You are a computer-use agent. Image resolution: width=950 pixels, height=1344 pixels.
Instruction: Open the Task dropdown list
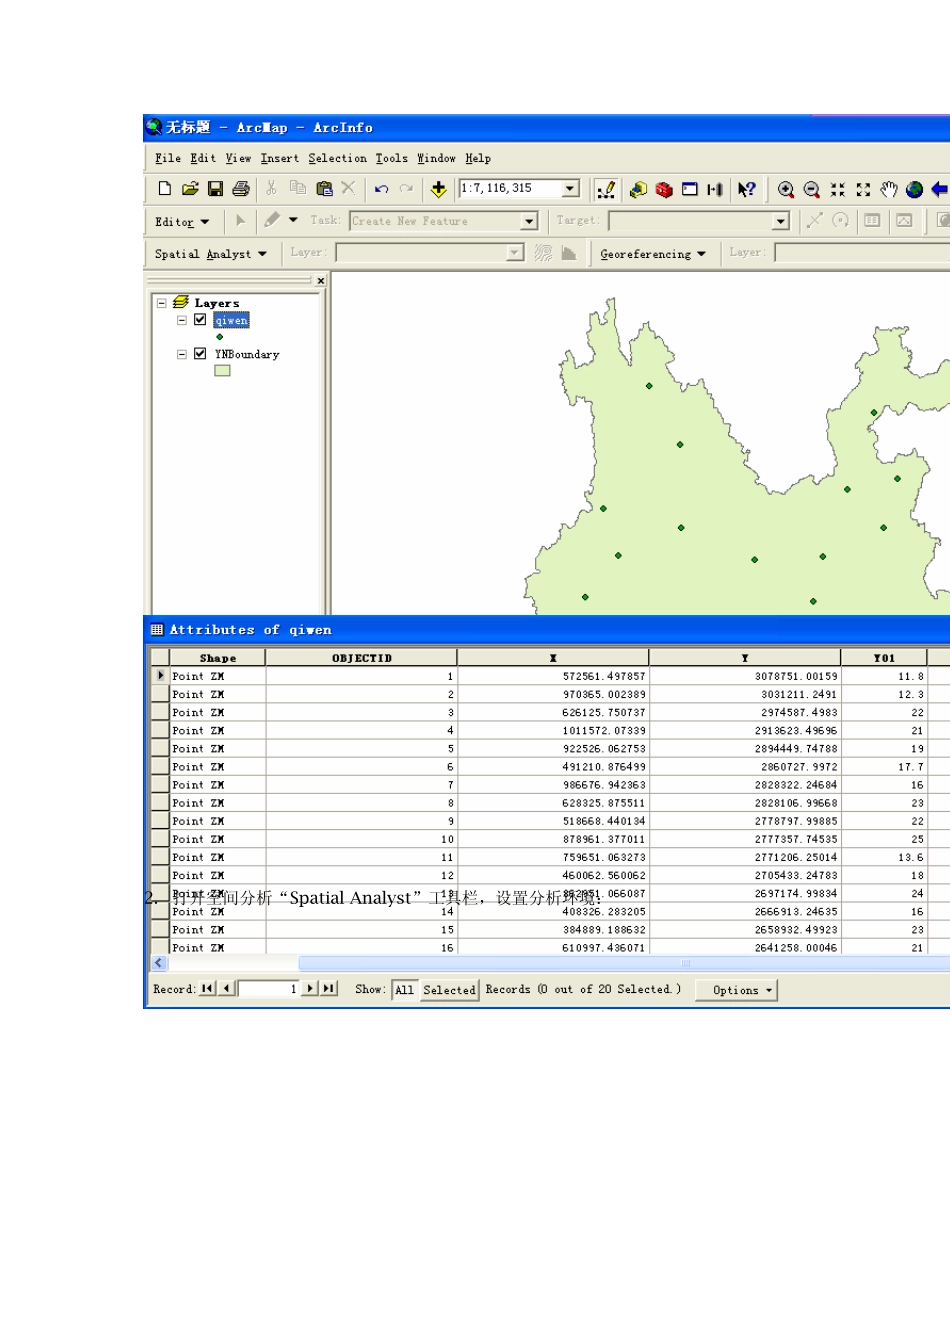click(x=530, y=221)
